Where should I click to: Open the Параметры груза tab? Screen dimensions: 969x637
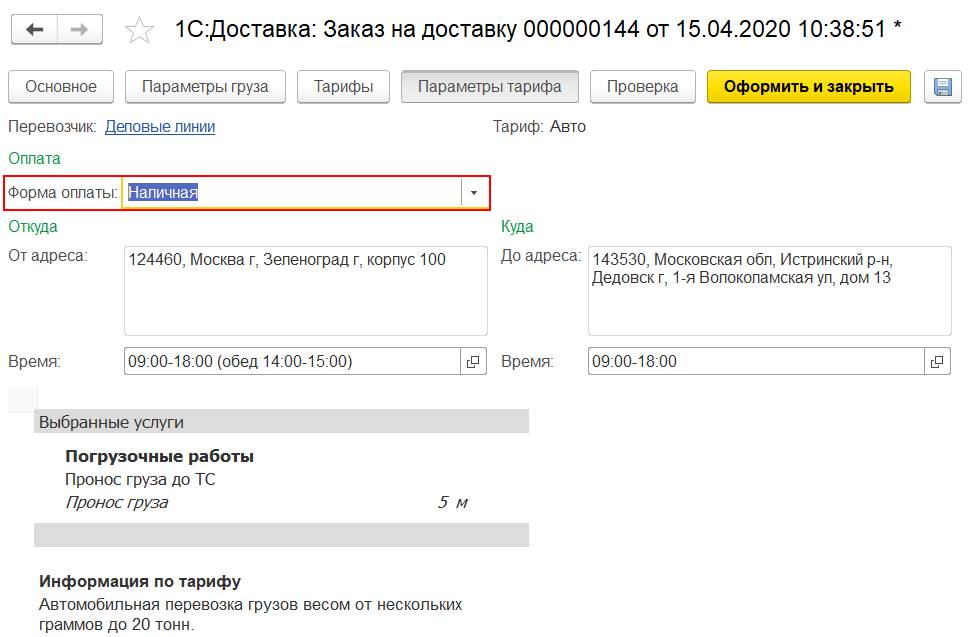click(x=205, y=87)
